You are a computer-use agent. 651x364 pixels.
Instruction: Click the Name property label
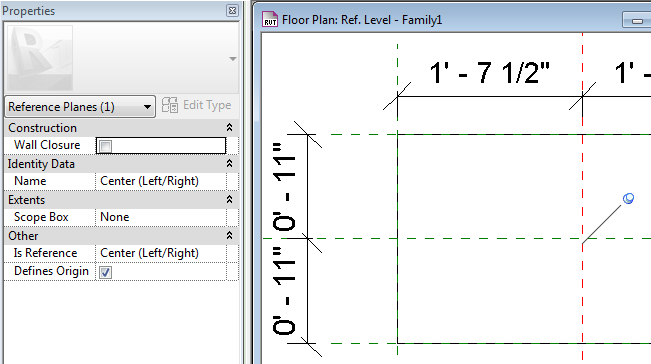click(30, 181)
